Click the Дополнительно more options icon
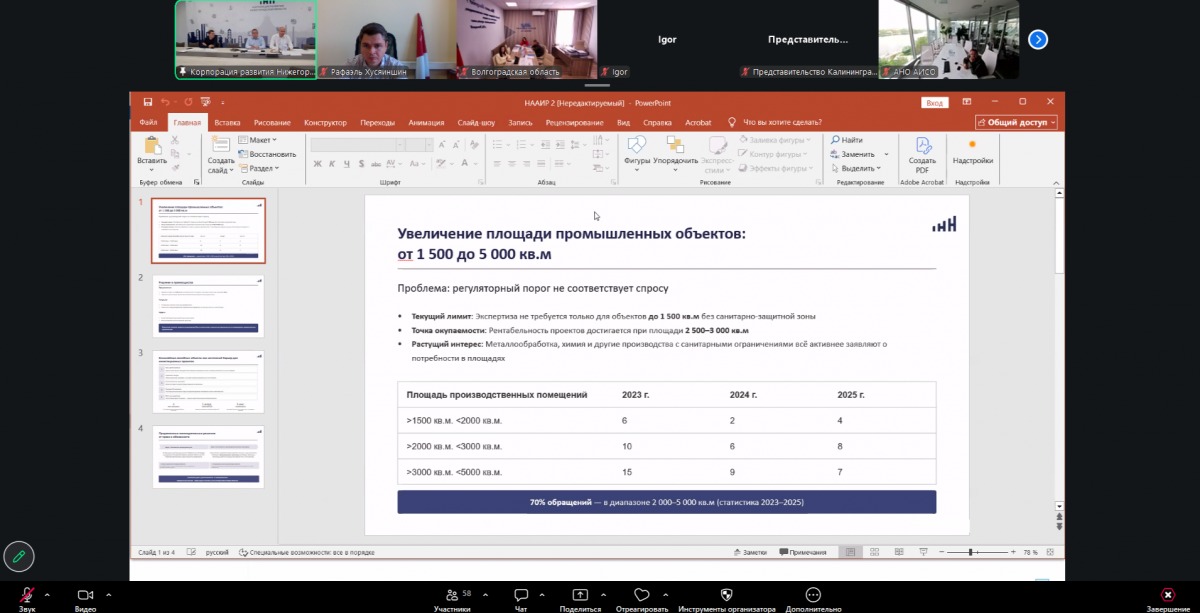Viewport: 1200px width, 613px height. (813, 594)
